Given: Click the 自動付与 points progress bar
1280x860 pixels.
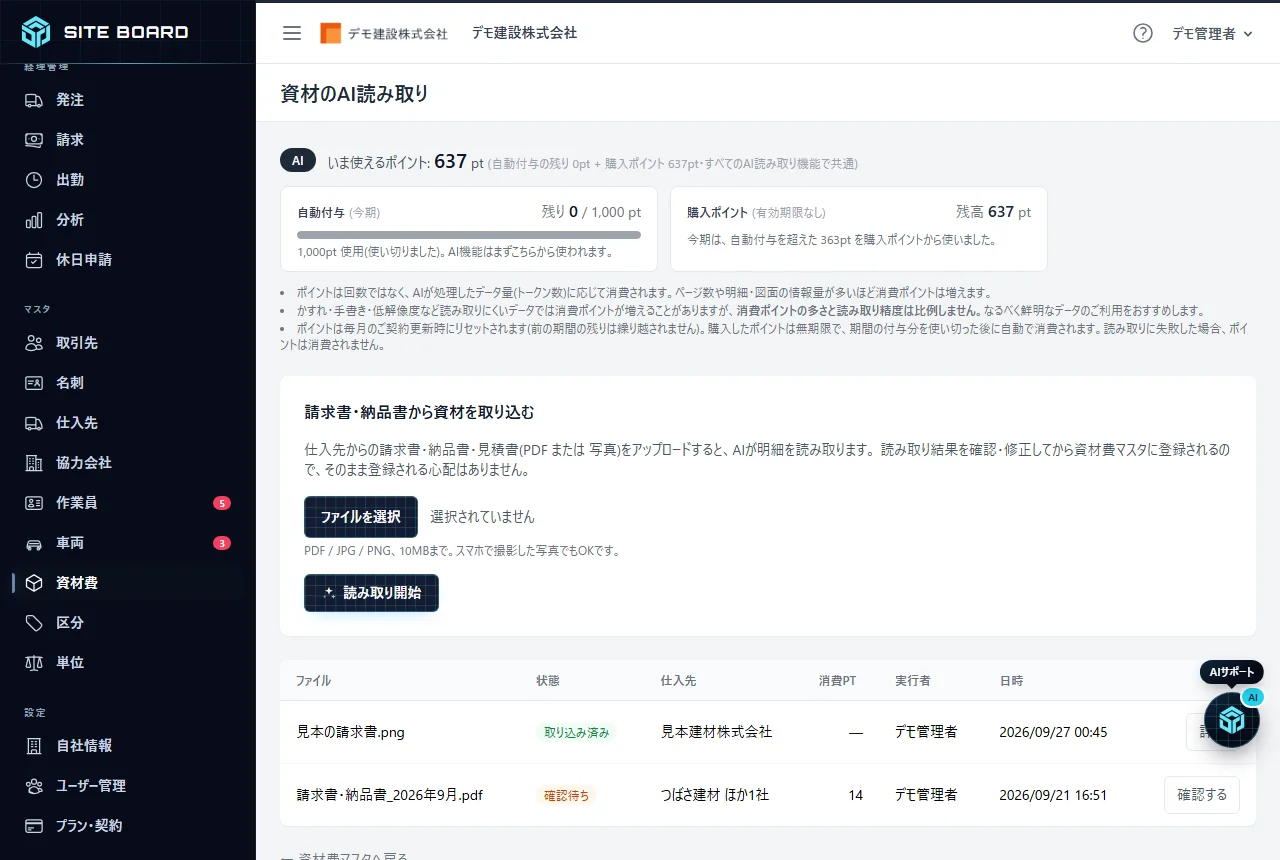Looking at the screenshot, I should point(470,235).
